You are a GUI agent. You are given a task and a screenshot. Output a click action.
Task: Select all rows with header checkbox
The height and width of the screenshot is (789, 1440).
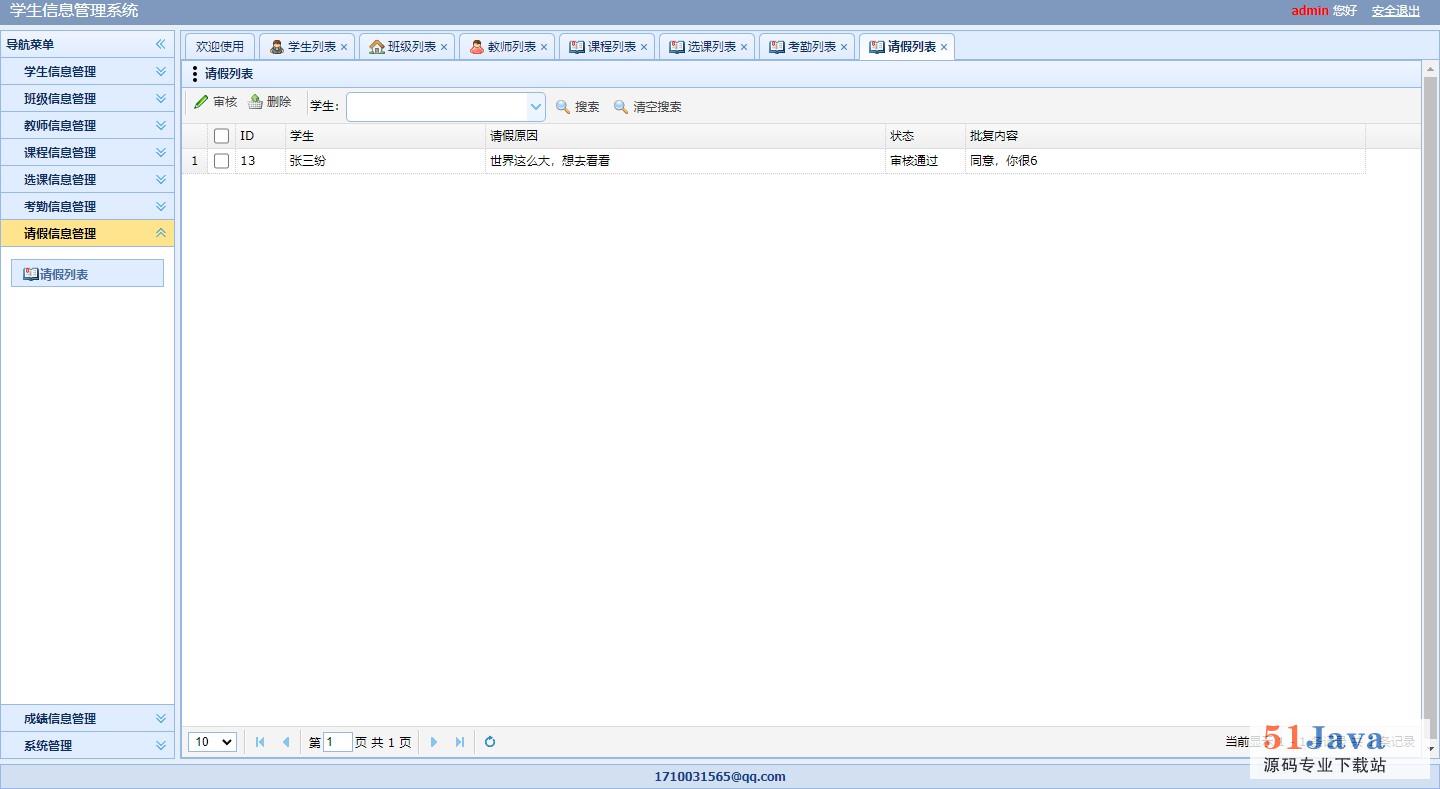pos(222,136)
